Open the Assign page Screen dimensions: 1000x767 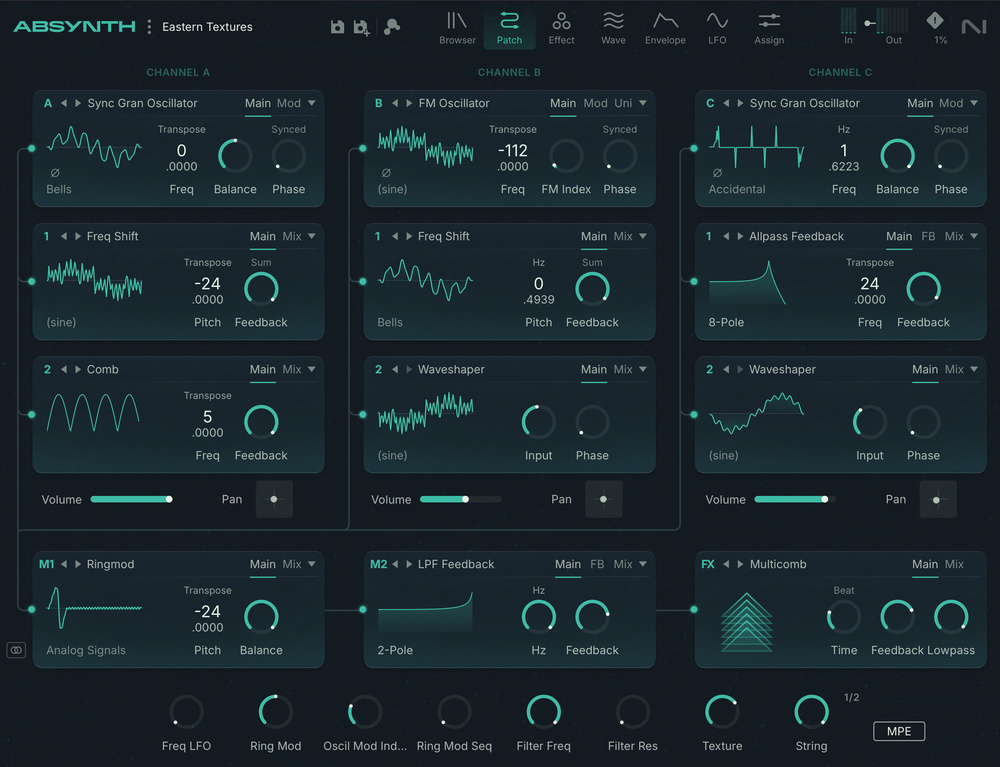[x=769, y=29]
